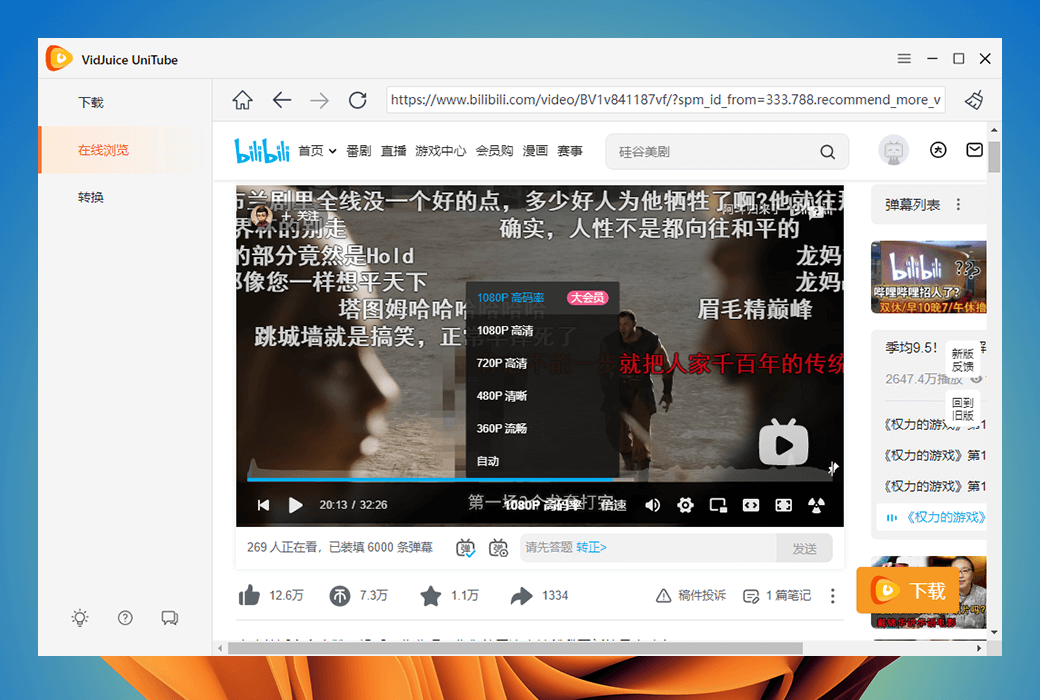Reload the page with refresh icon
Image resolution: width=1040 pixels, height=700 pixels.
[358, 100]
